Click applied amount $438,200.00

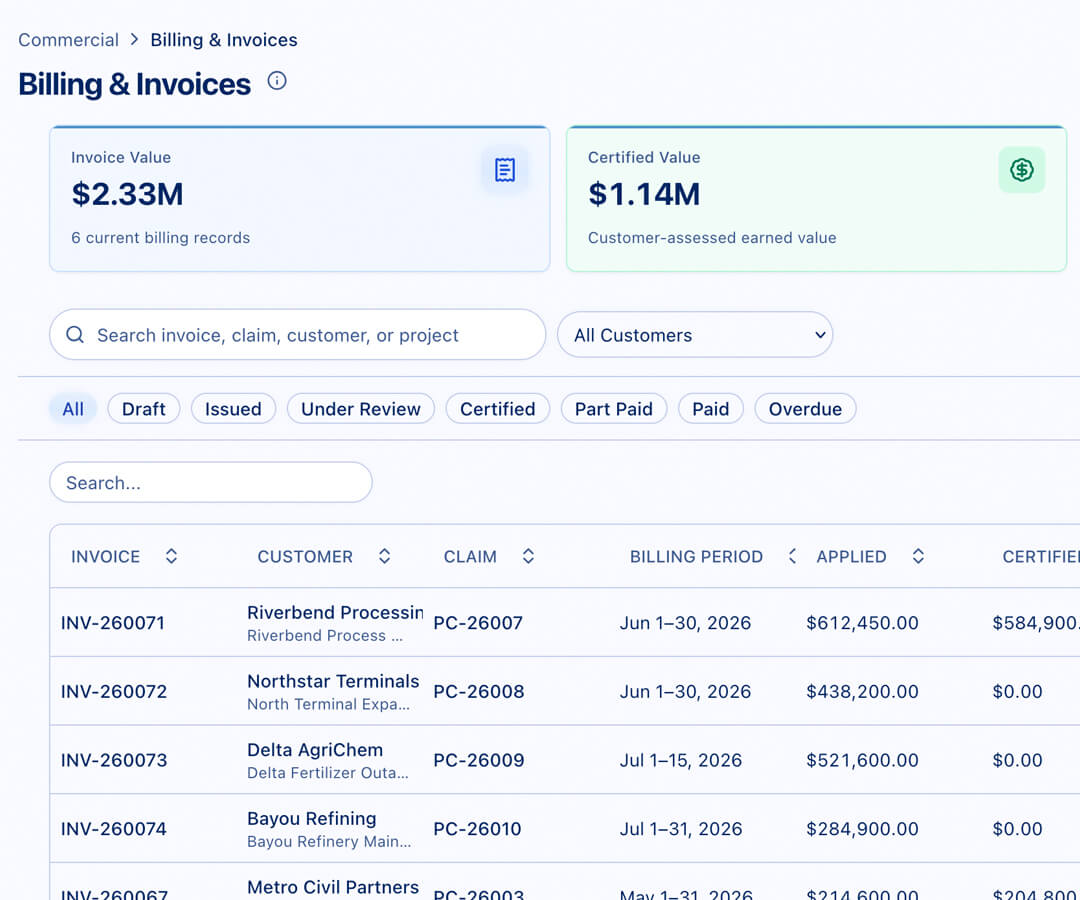(862, 691)
